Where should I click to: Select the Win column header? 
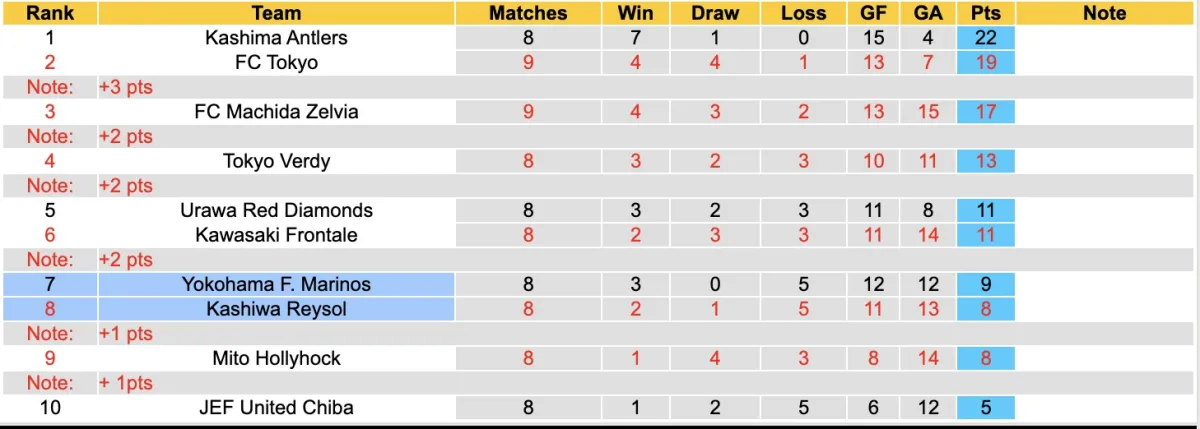636,13
